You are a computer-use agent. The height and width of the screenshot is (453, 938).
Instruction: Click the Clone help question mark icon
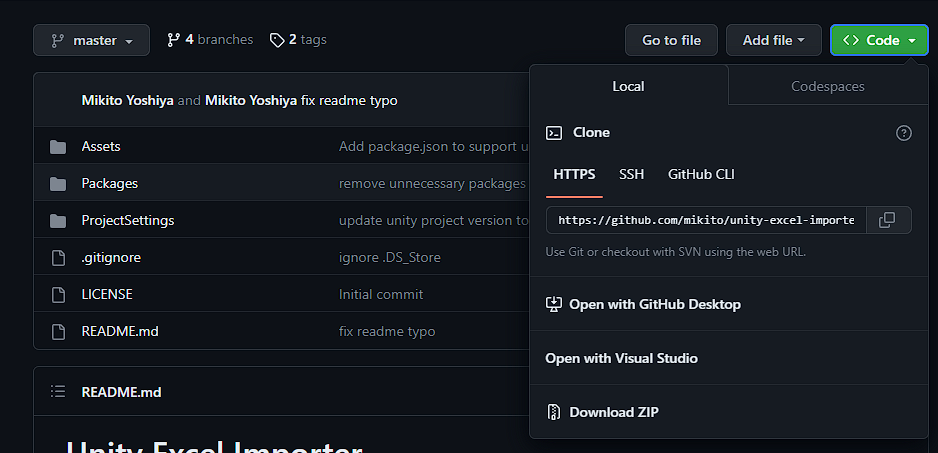point(903,133)
